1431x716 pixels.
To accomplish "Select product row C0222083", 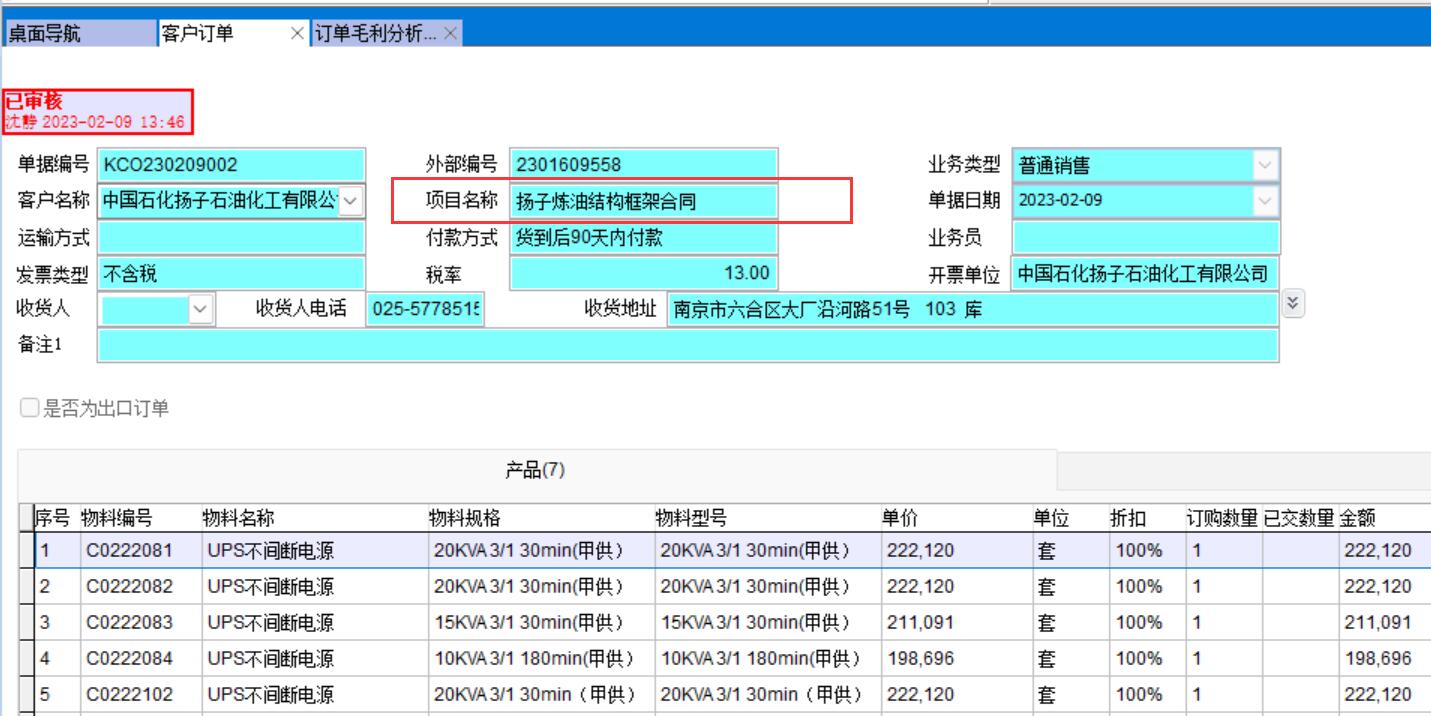I will [128, 622].
